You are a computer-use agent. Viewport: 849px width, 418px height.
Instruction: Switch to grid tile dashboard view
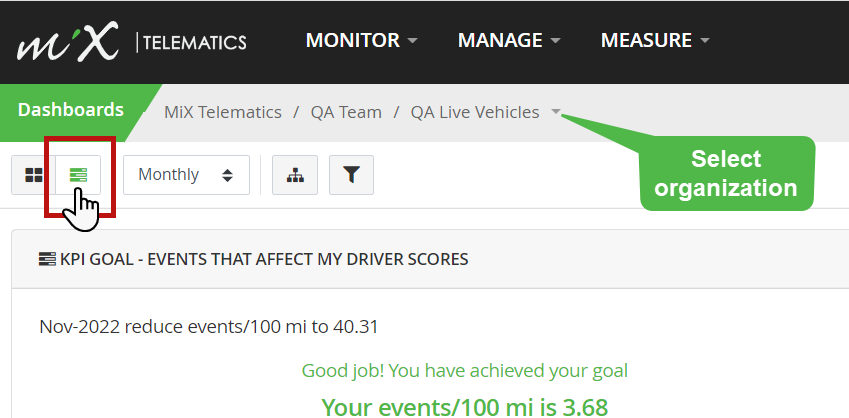tap(34, 175)
